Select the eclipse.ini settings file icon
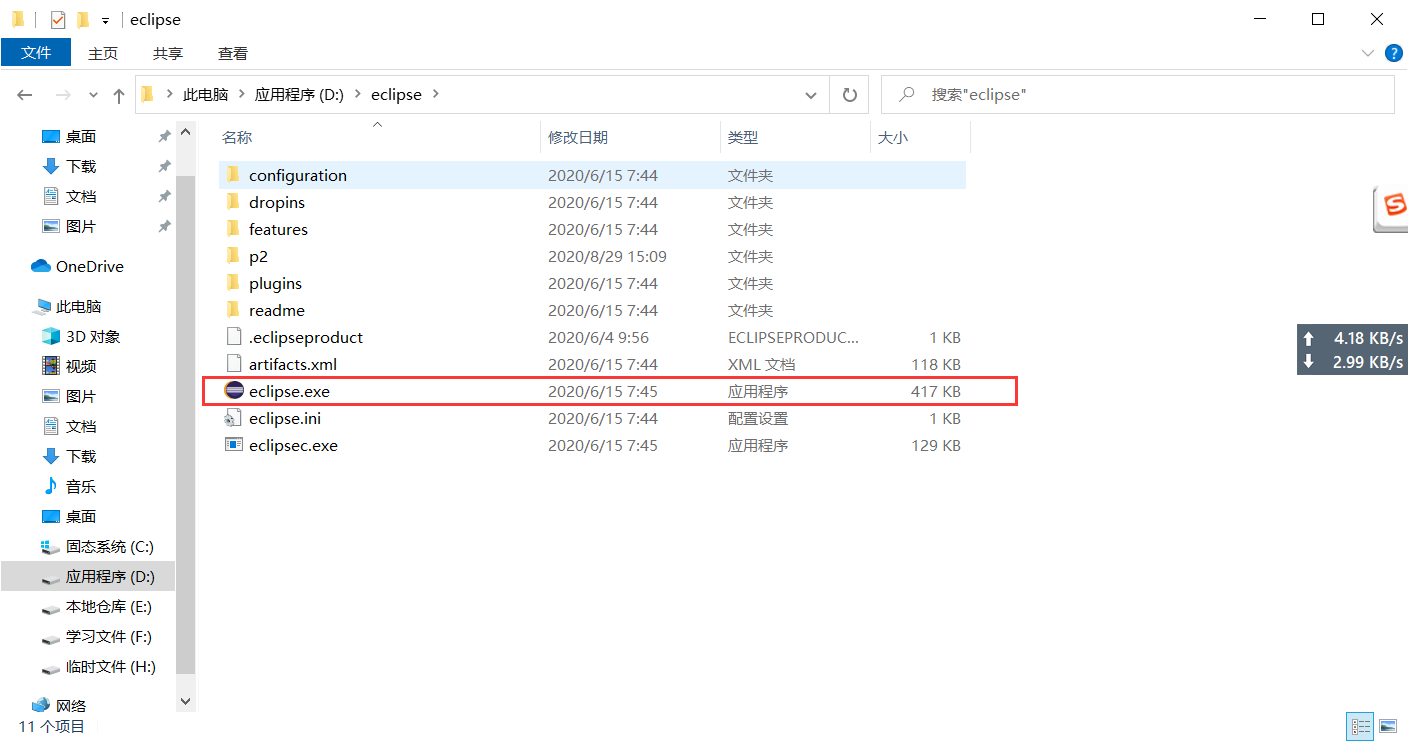The height and width of the screenshot is (742, 1408). point(233,418)
